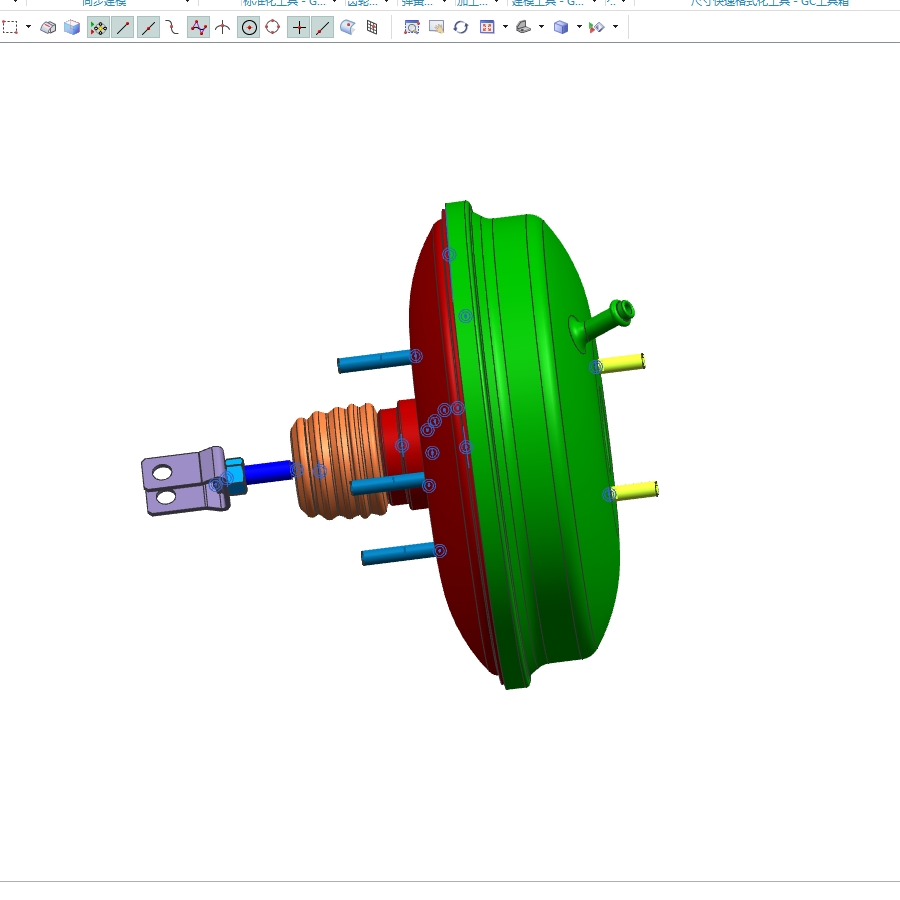Click the icon after the rendering style cube
Viewport: 900px width, 900px height.
[597, 27]
